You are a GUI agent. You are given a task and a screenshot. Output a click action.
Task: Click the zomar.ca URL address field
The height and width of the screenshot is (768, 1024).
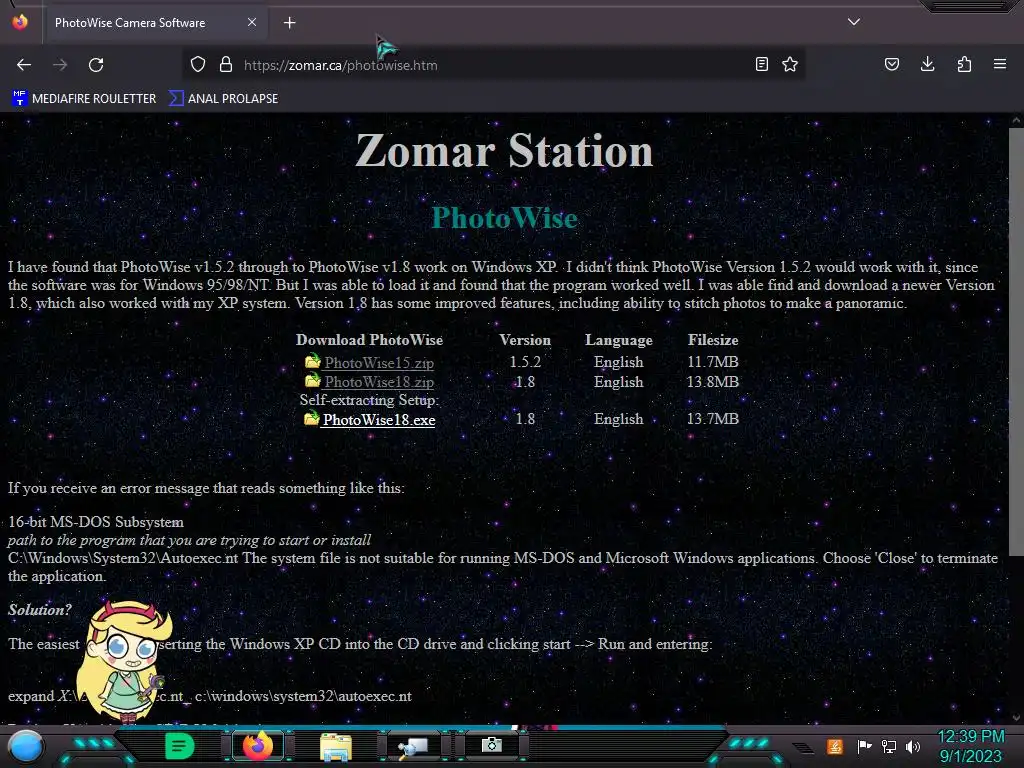(x=493, y=65)
